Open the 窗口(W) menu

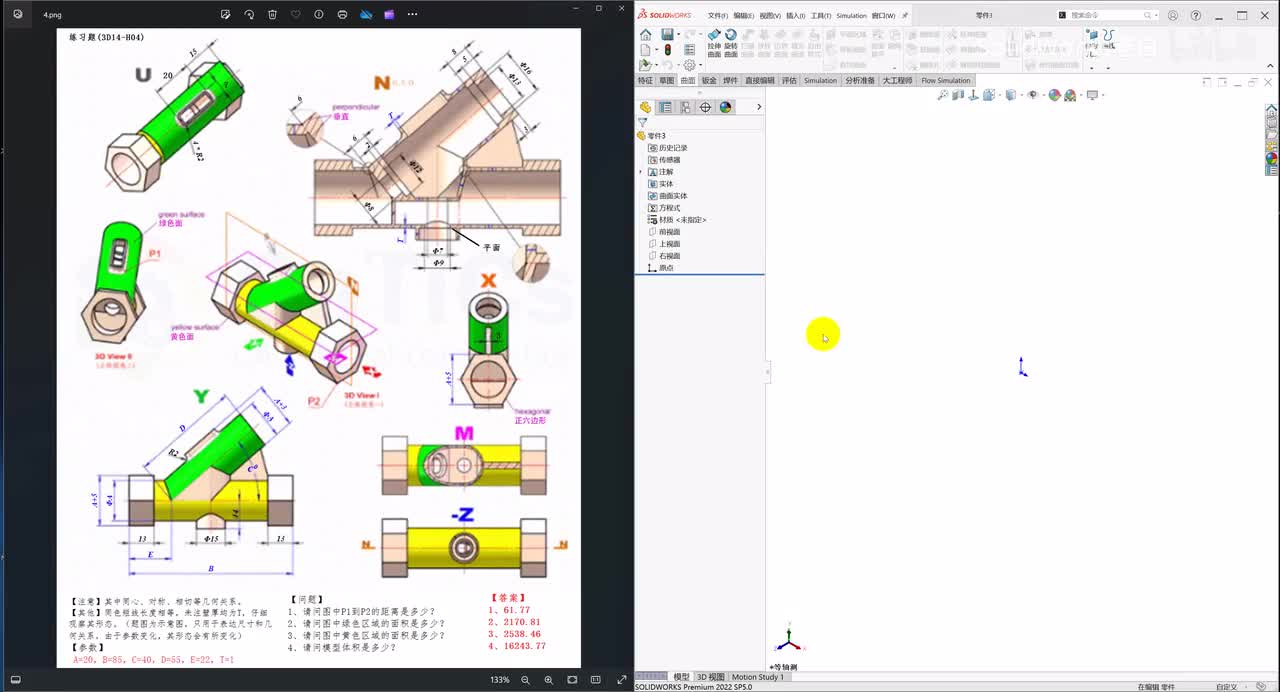pos(884,15)
